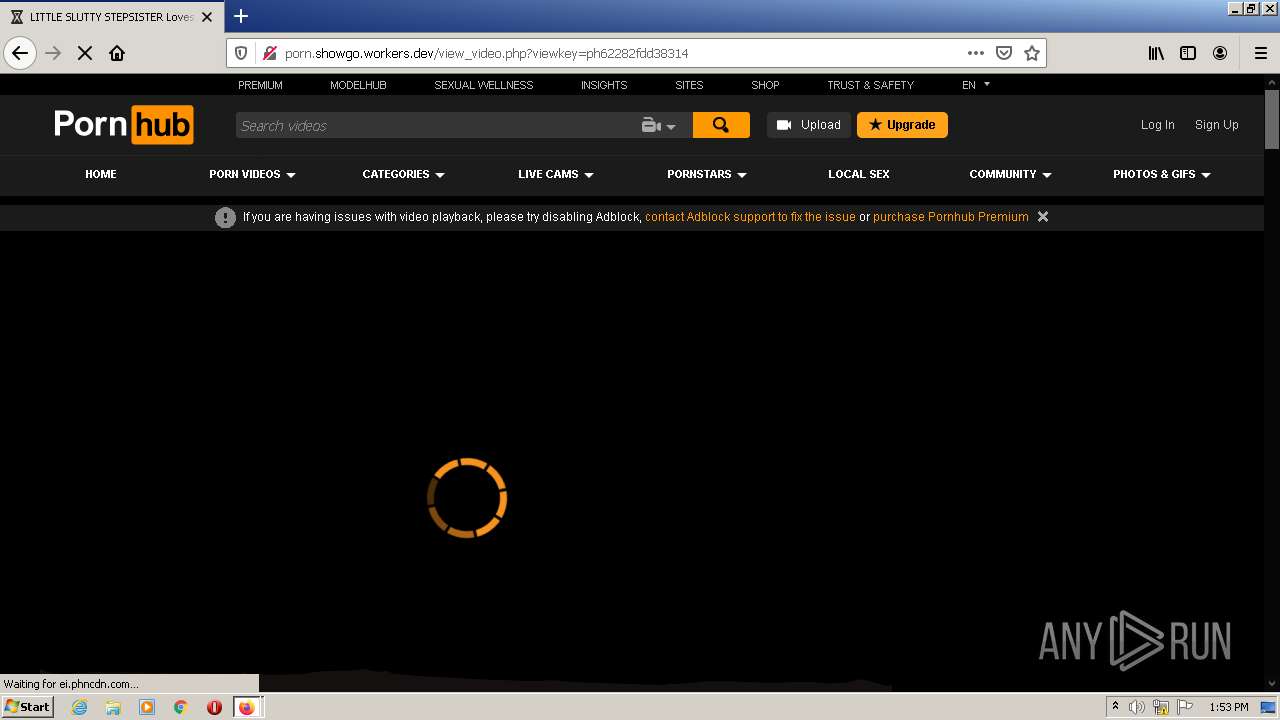Focus the Search videos input field
This screenshot has width=1280, height=720.
[435, 125]
